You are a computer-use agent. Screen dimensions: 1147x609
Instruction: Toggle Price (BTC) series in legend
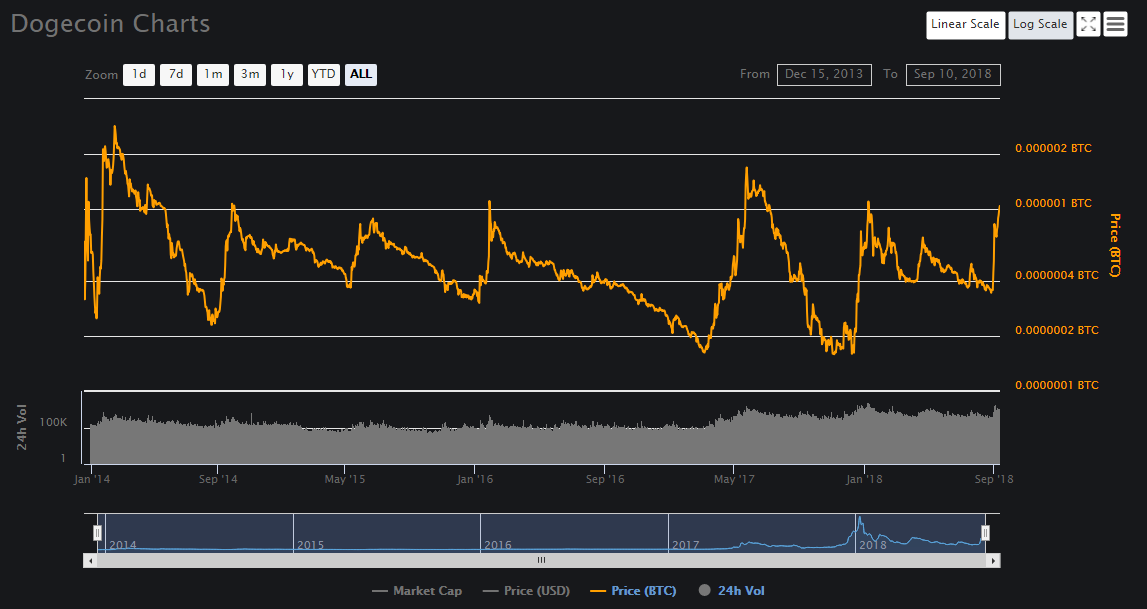pyautogui.click(x=633, y=591)
